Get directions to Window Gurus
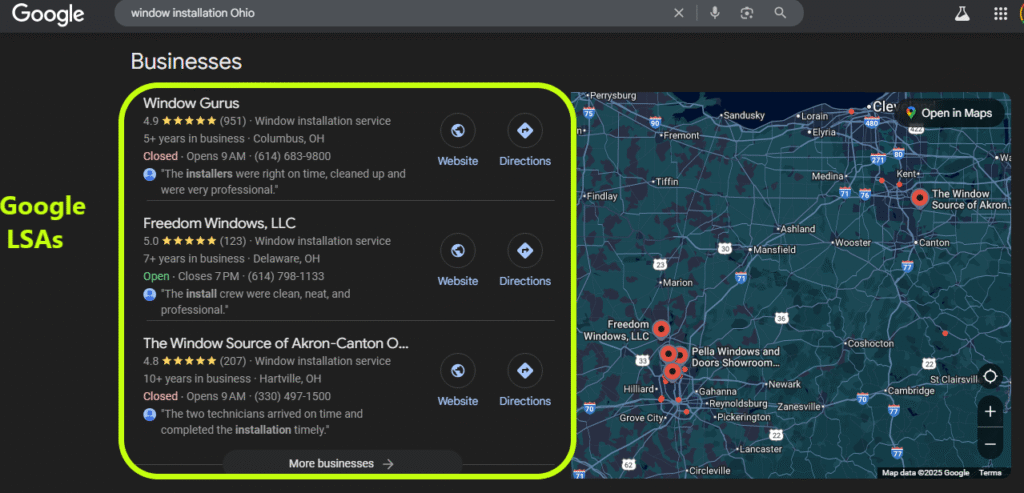Screen dimensions: 1024x493 point(525,142)
